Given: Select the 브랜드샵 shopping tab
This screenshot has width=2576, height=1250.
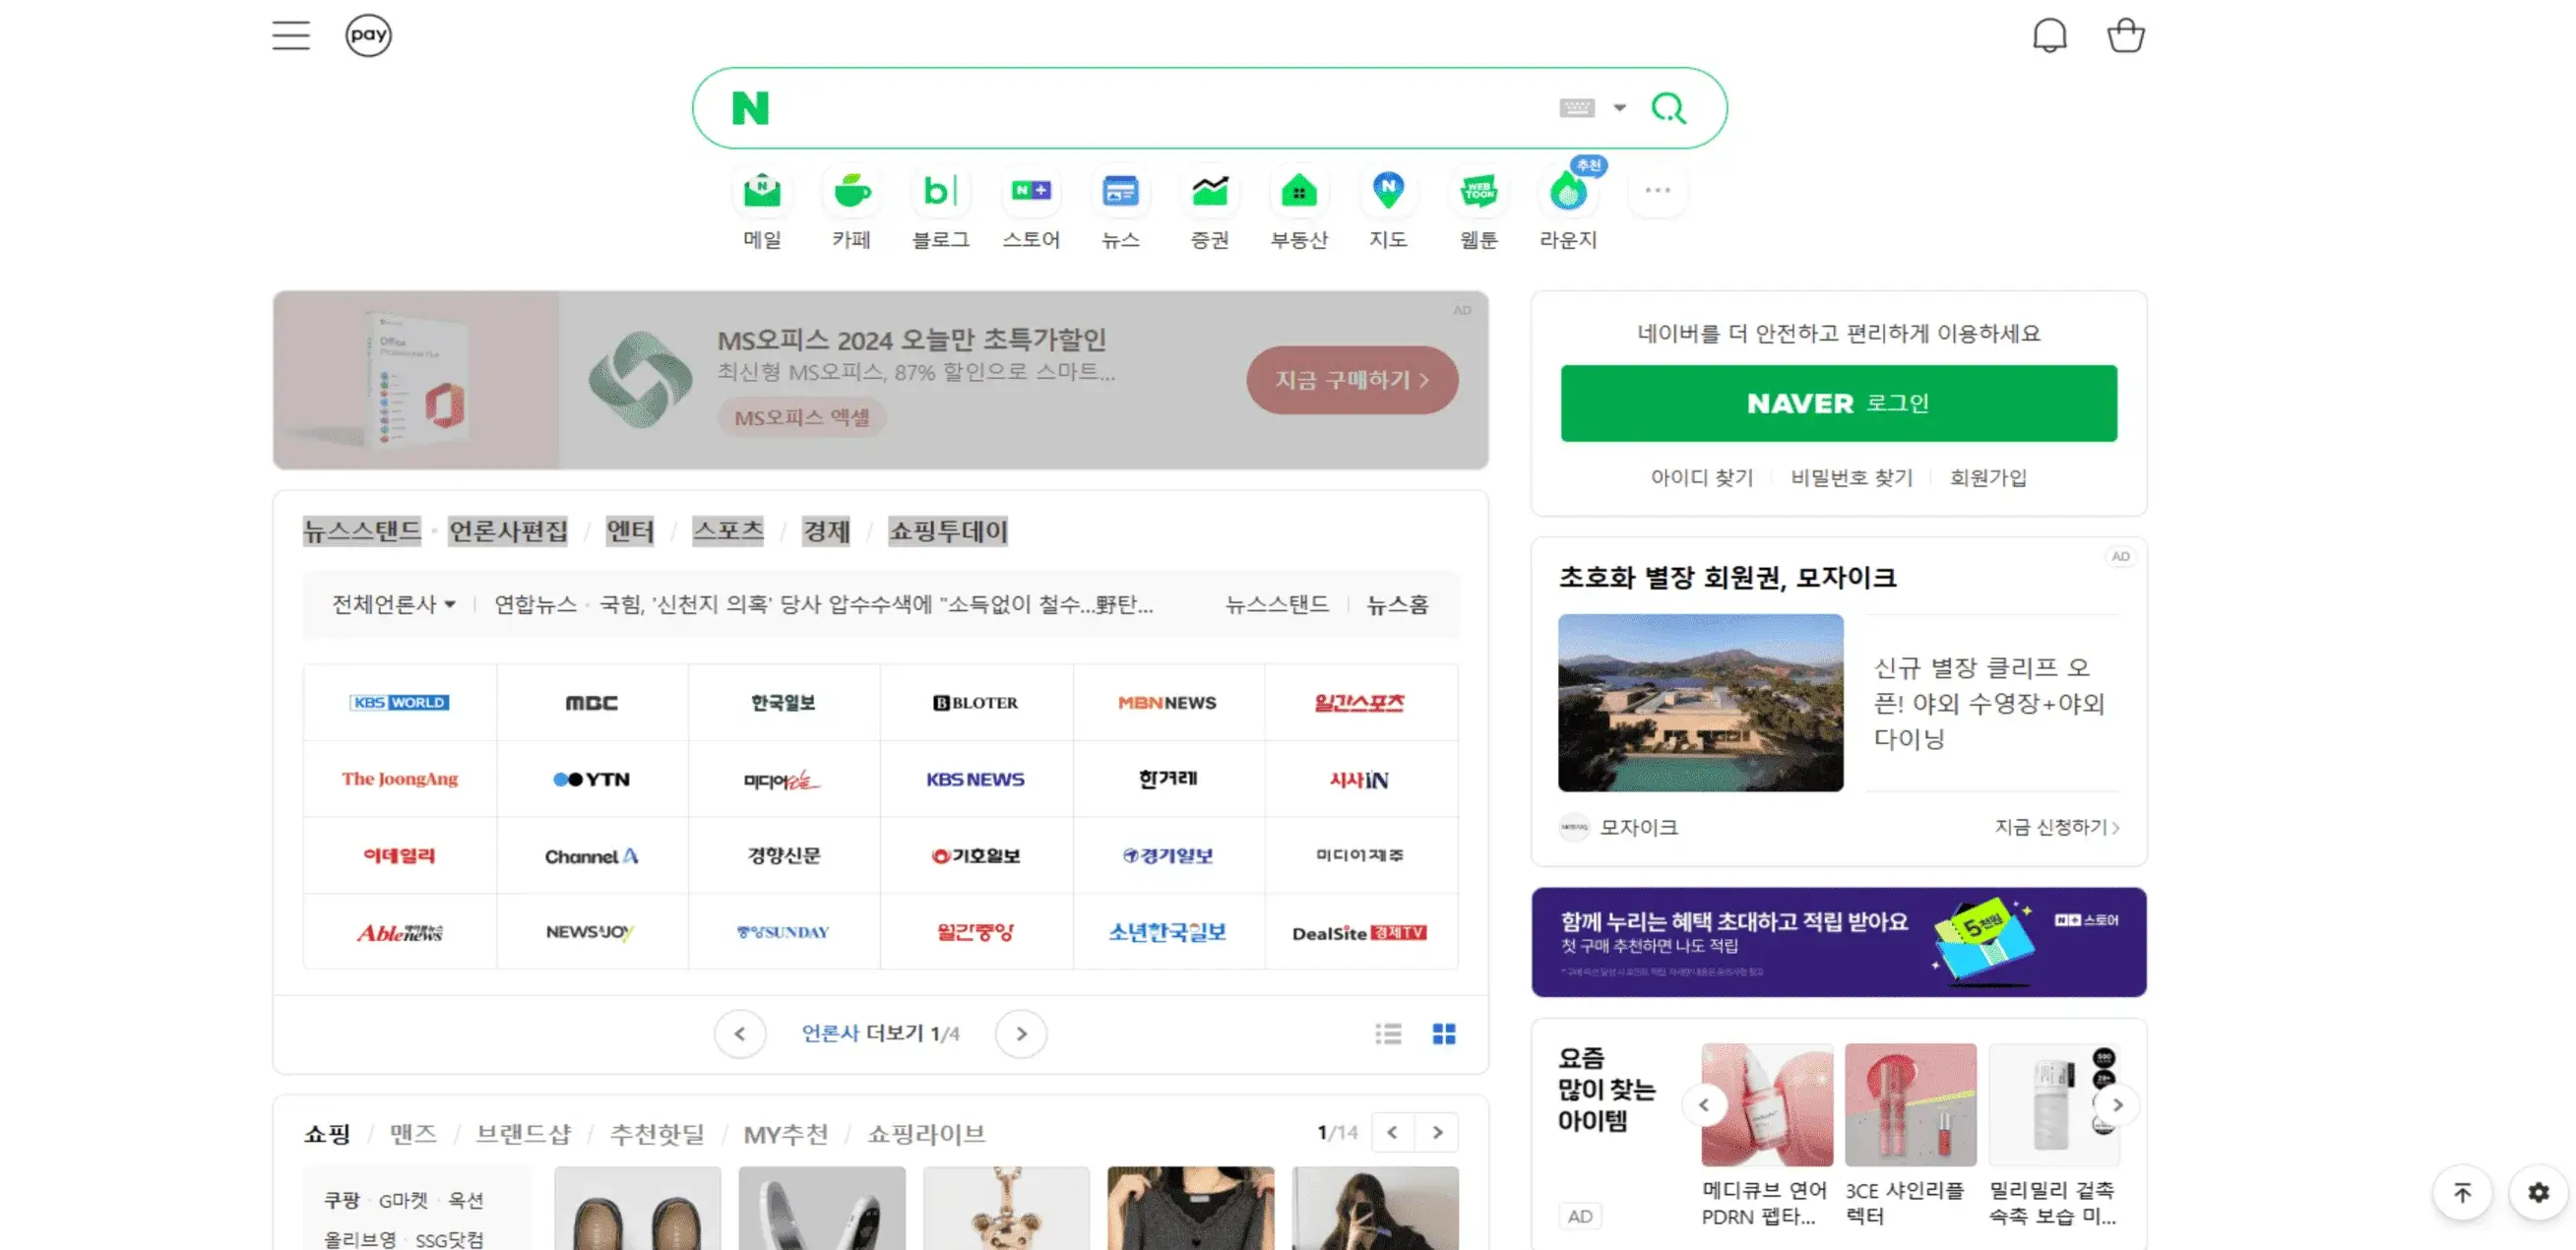Looking at the screenshot, I should coord(523,1134).
